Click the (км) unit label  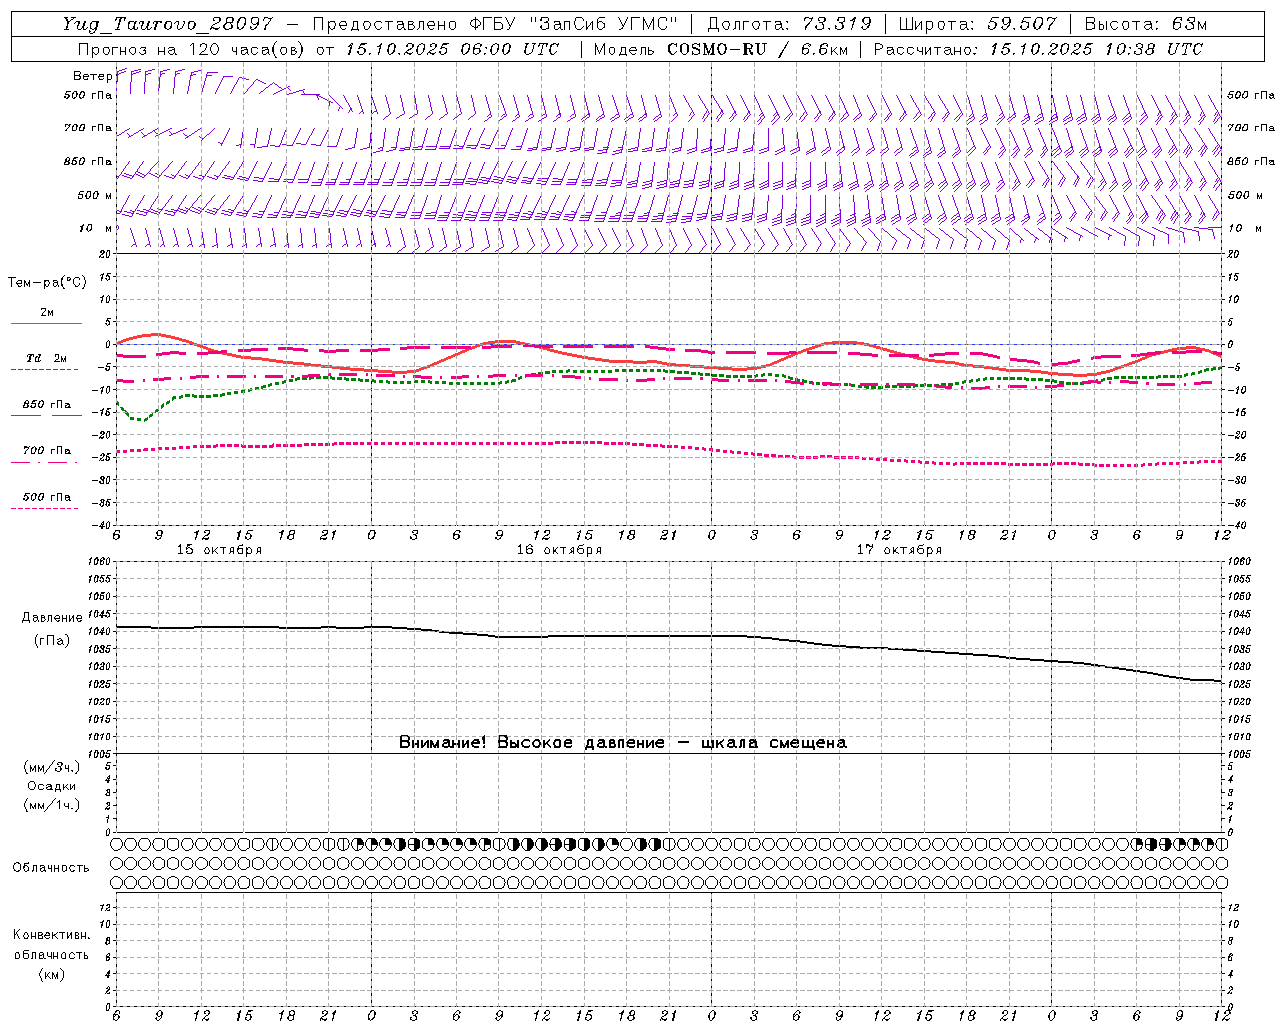[x=51, y=974]
